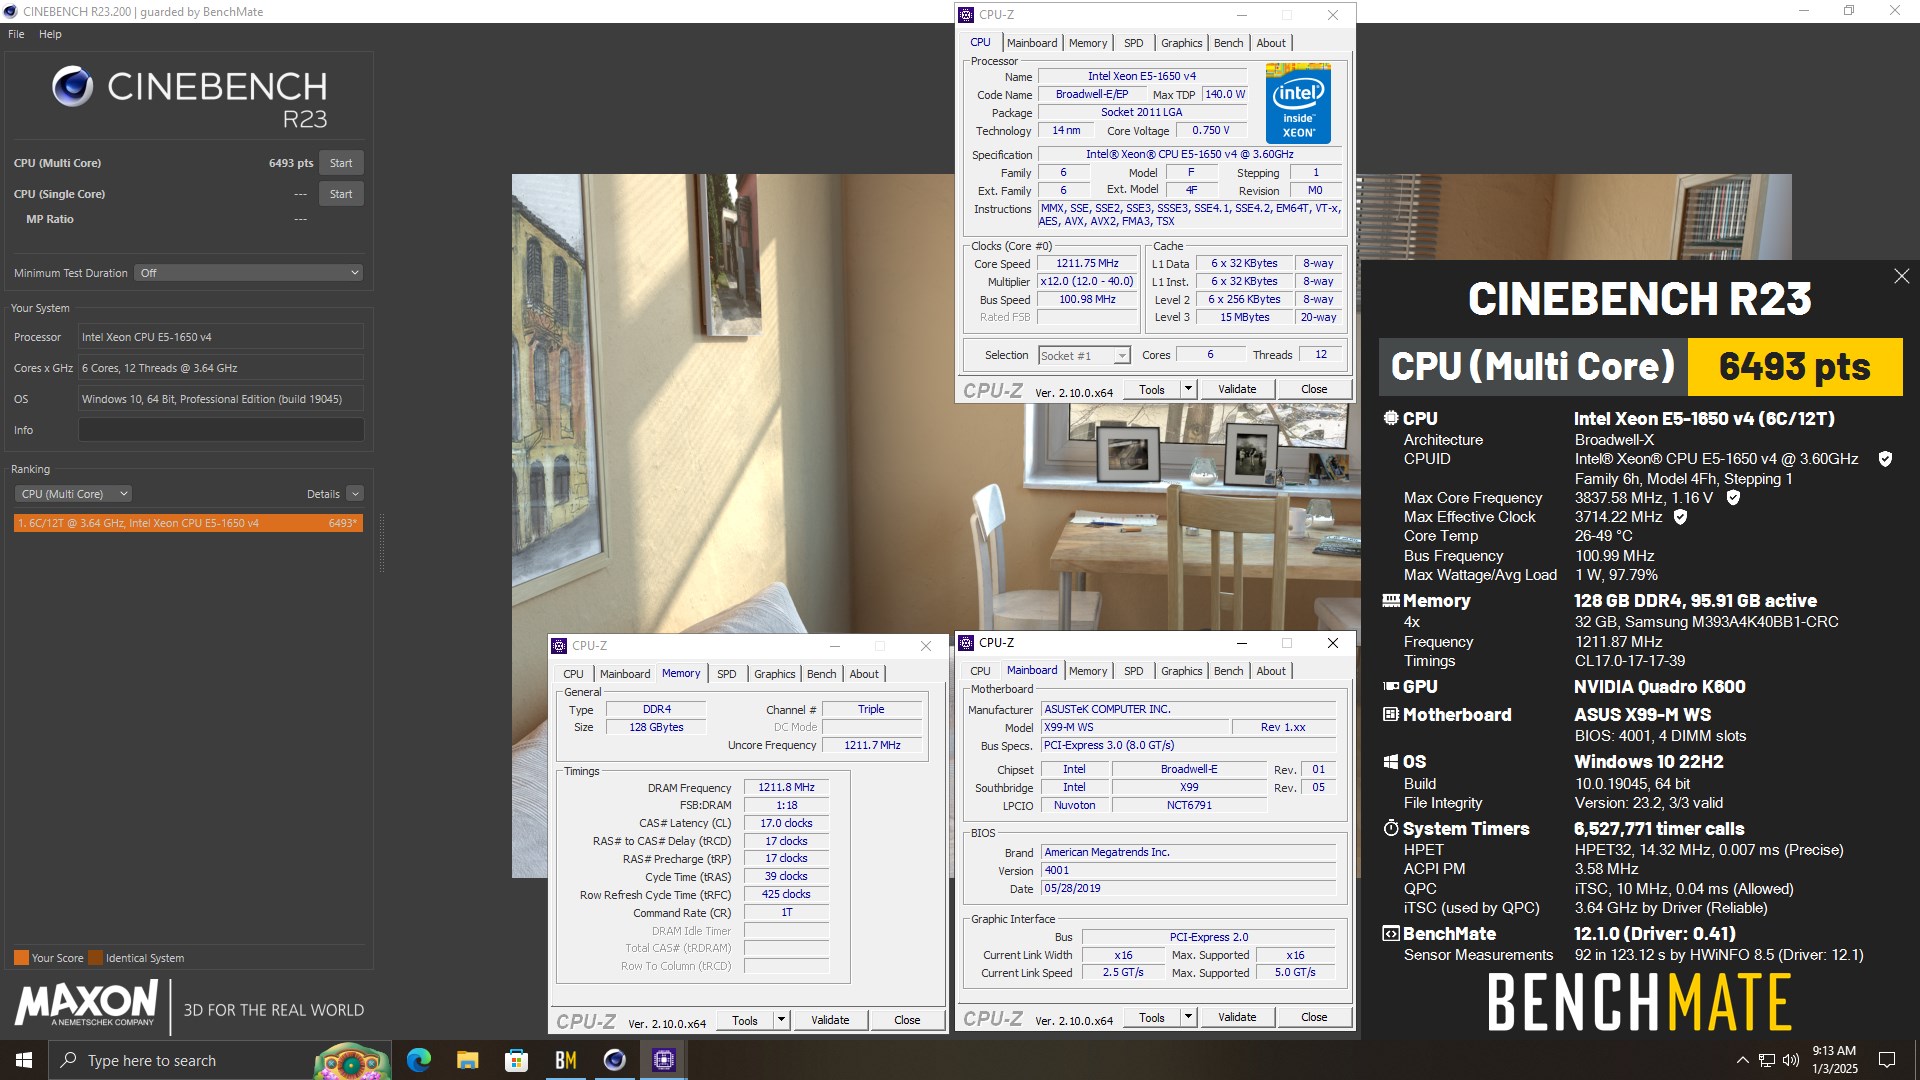Open Tools dropdown arrow in Mainboard CPU-Z window
1920x1080 pixels.
pyautogui.click(x=1188, y=1017)
